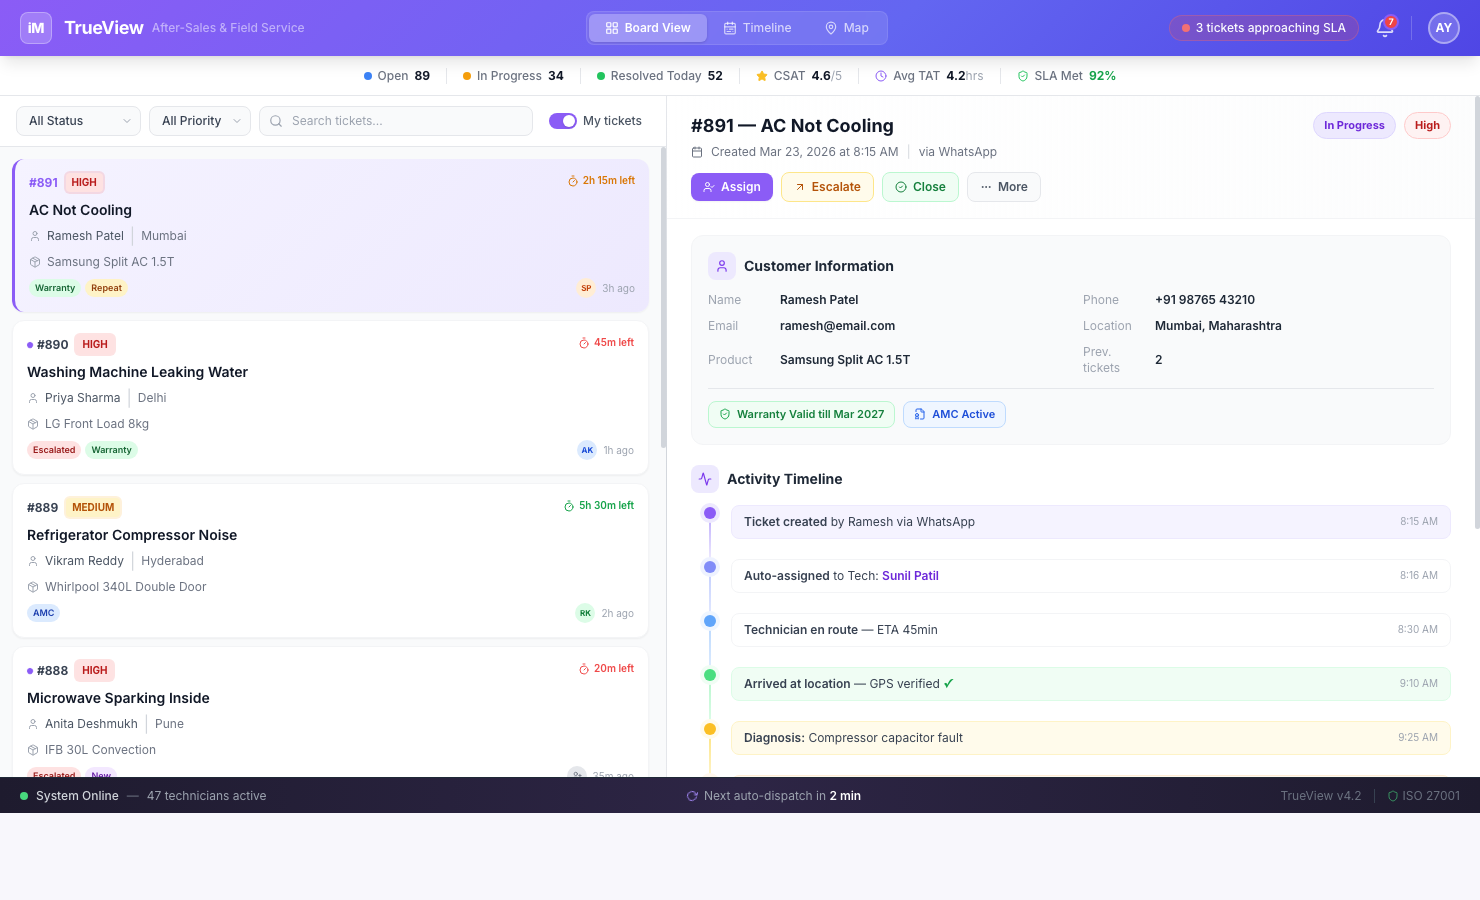Click the SP technician avatar on ticket #891
Screen dimensions: 1480x900
click(586, 288)
